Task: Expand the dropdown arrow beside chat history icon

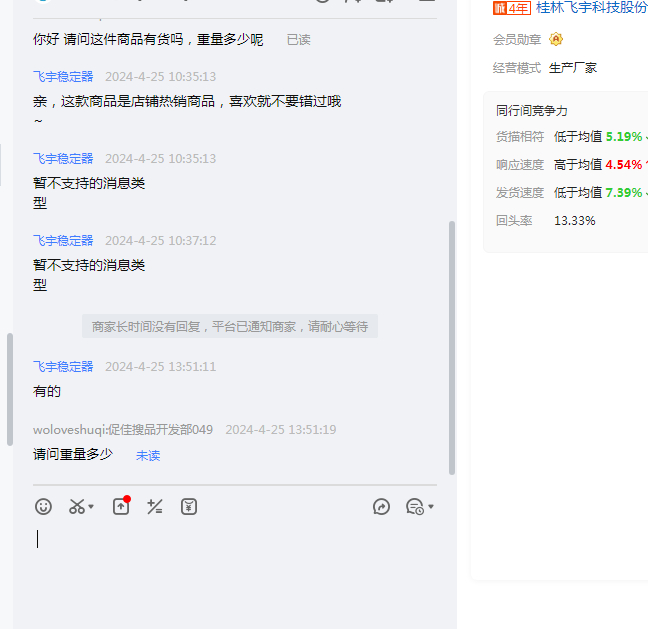Action: coord(431,507)
